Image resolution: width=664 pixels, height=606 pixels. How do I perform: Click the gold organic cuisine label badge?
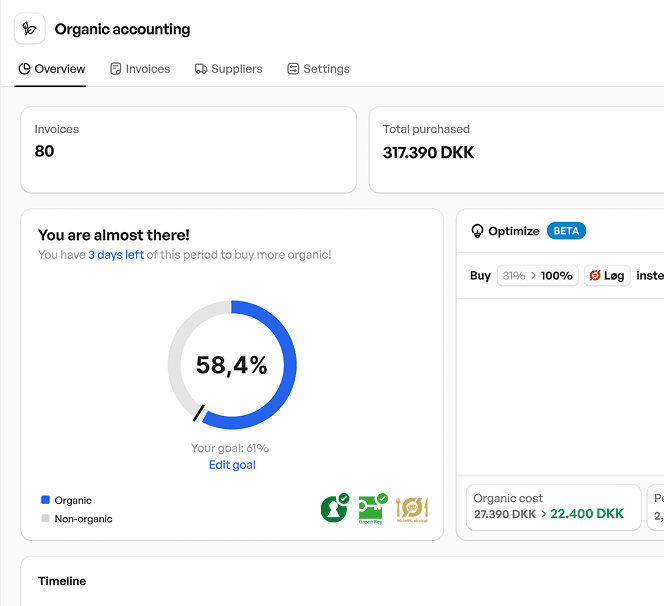[x=412, y=508]
